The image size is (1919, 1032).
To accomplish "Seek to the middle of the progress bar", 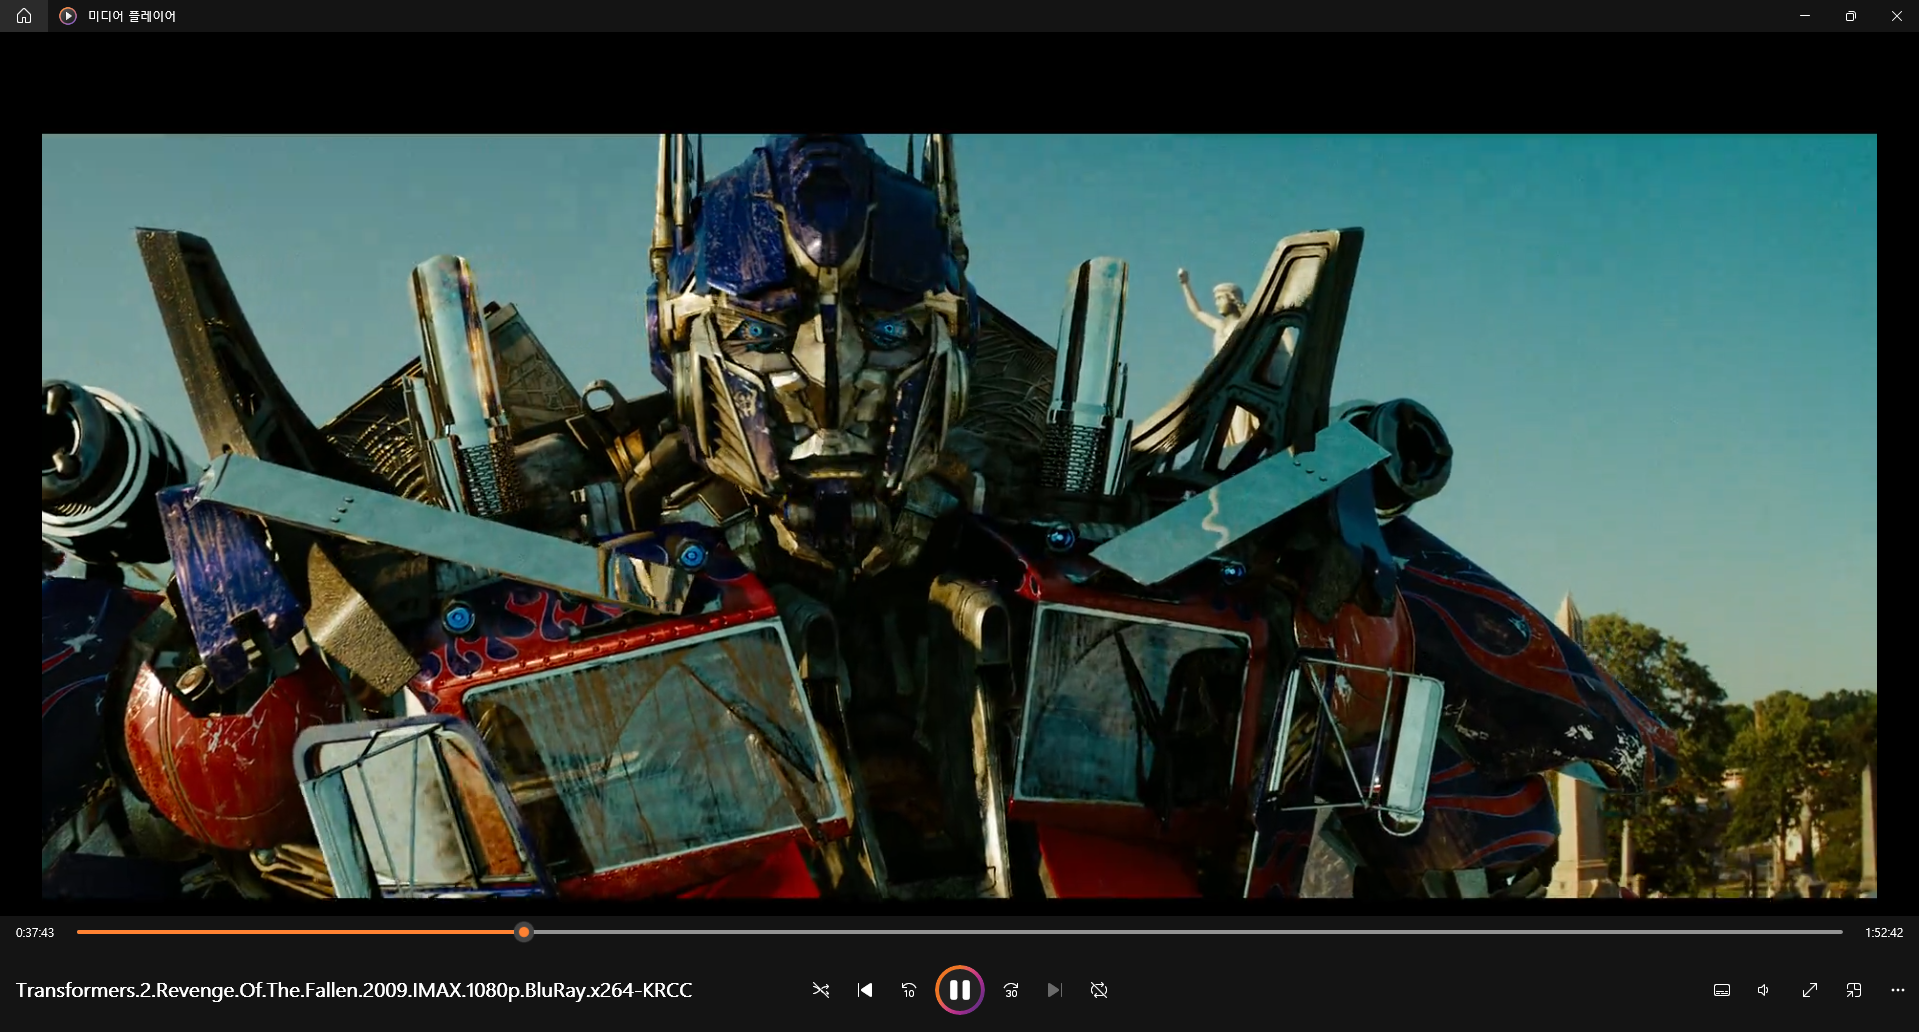I will 959,932.
